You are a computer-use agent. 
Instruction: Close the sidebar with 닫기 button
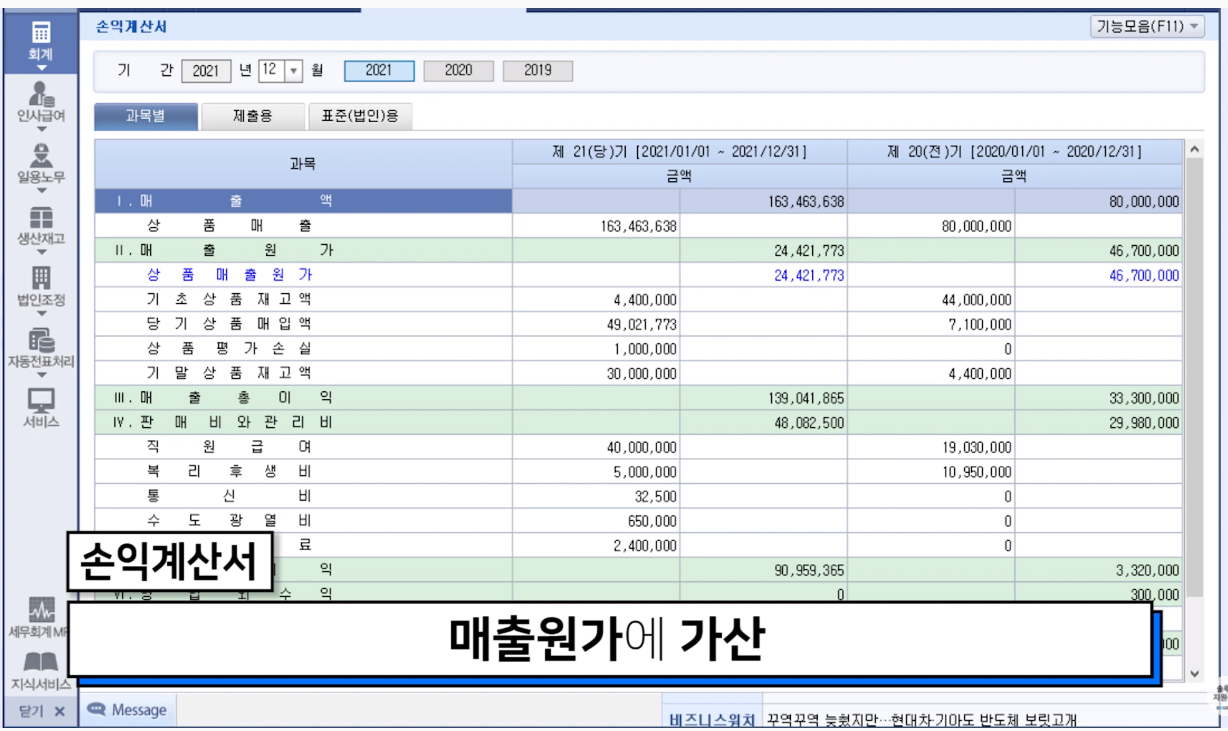click(41, 711)
